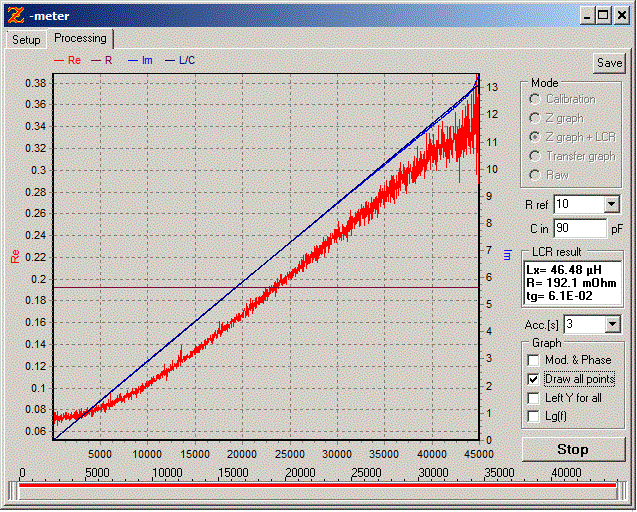Click the red Re axis label on the left
The image size is (637, 512).
pyautogui.click(x=15, y=256)
